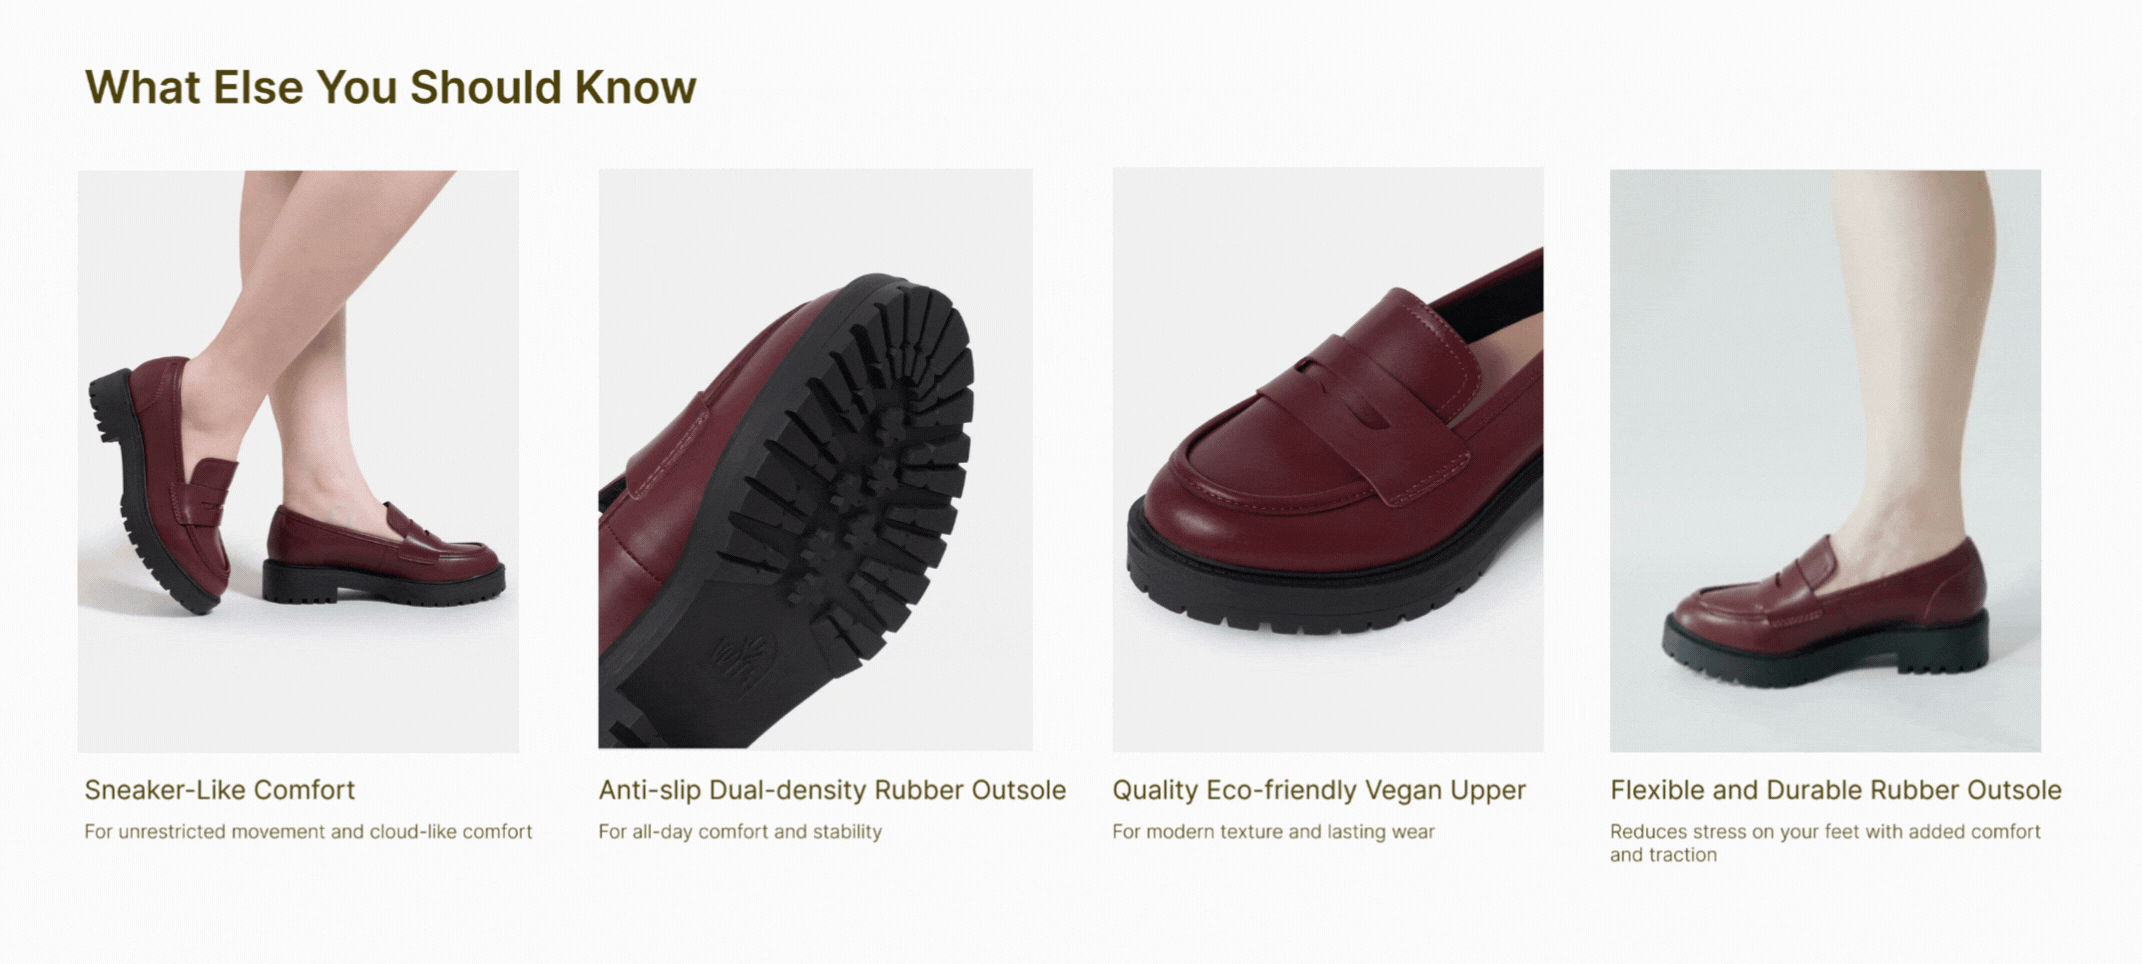Viewport: 2142px width, 964px height.
Task: Open the black lug outsole close-up image
Action: pos(815,459)
